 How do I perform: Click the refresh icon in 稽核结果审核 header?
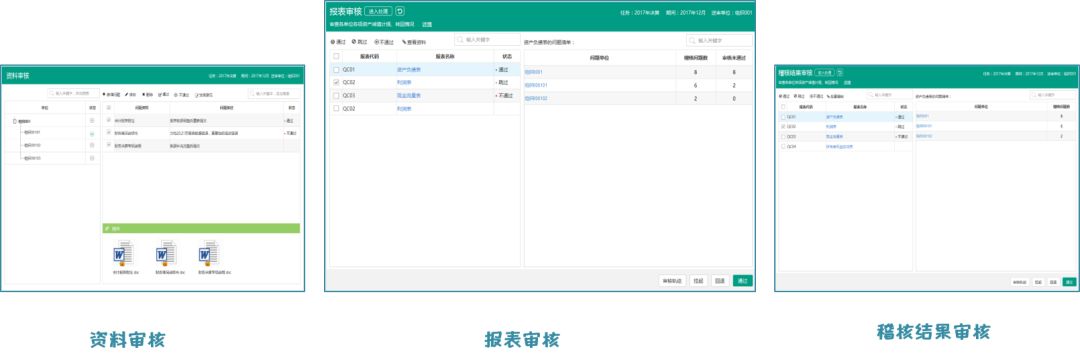click(x=840, y=73)
